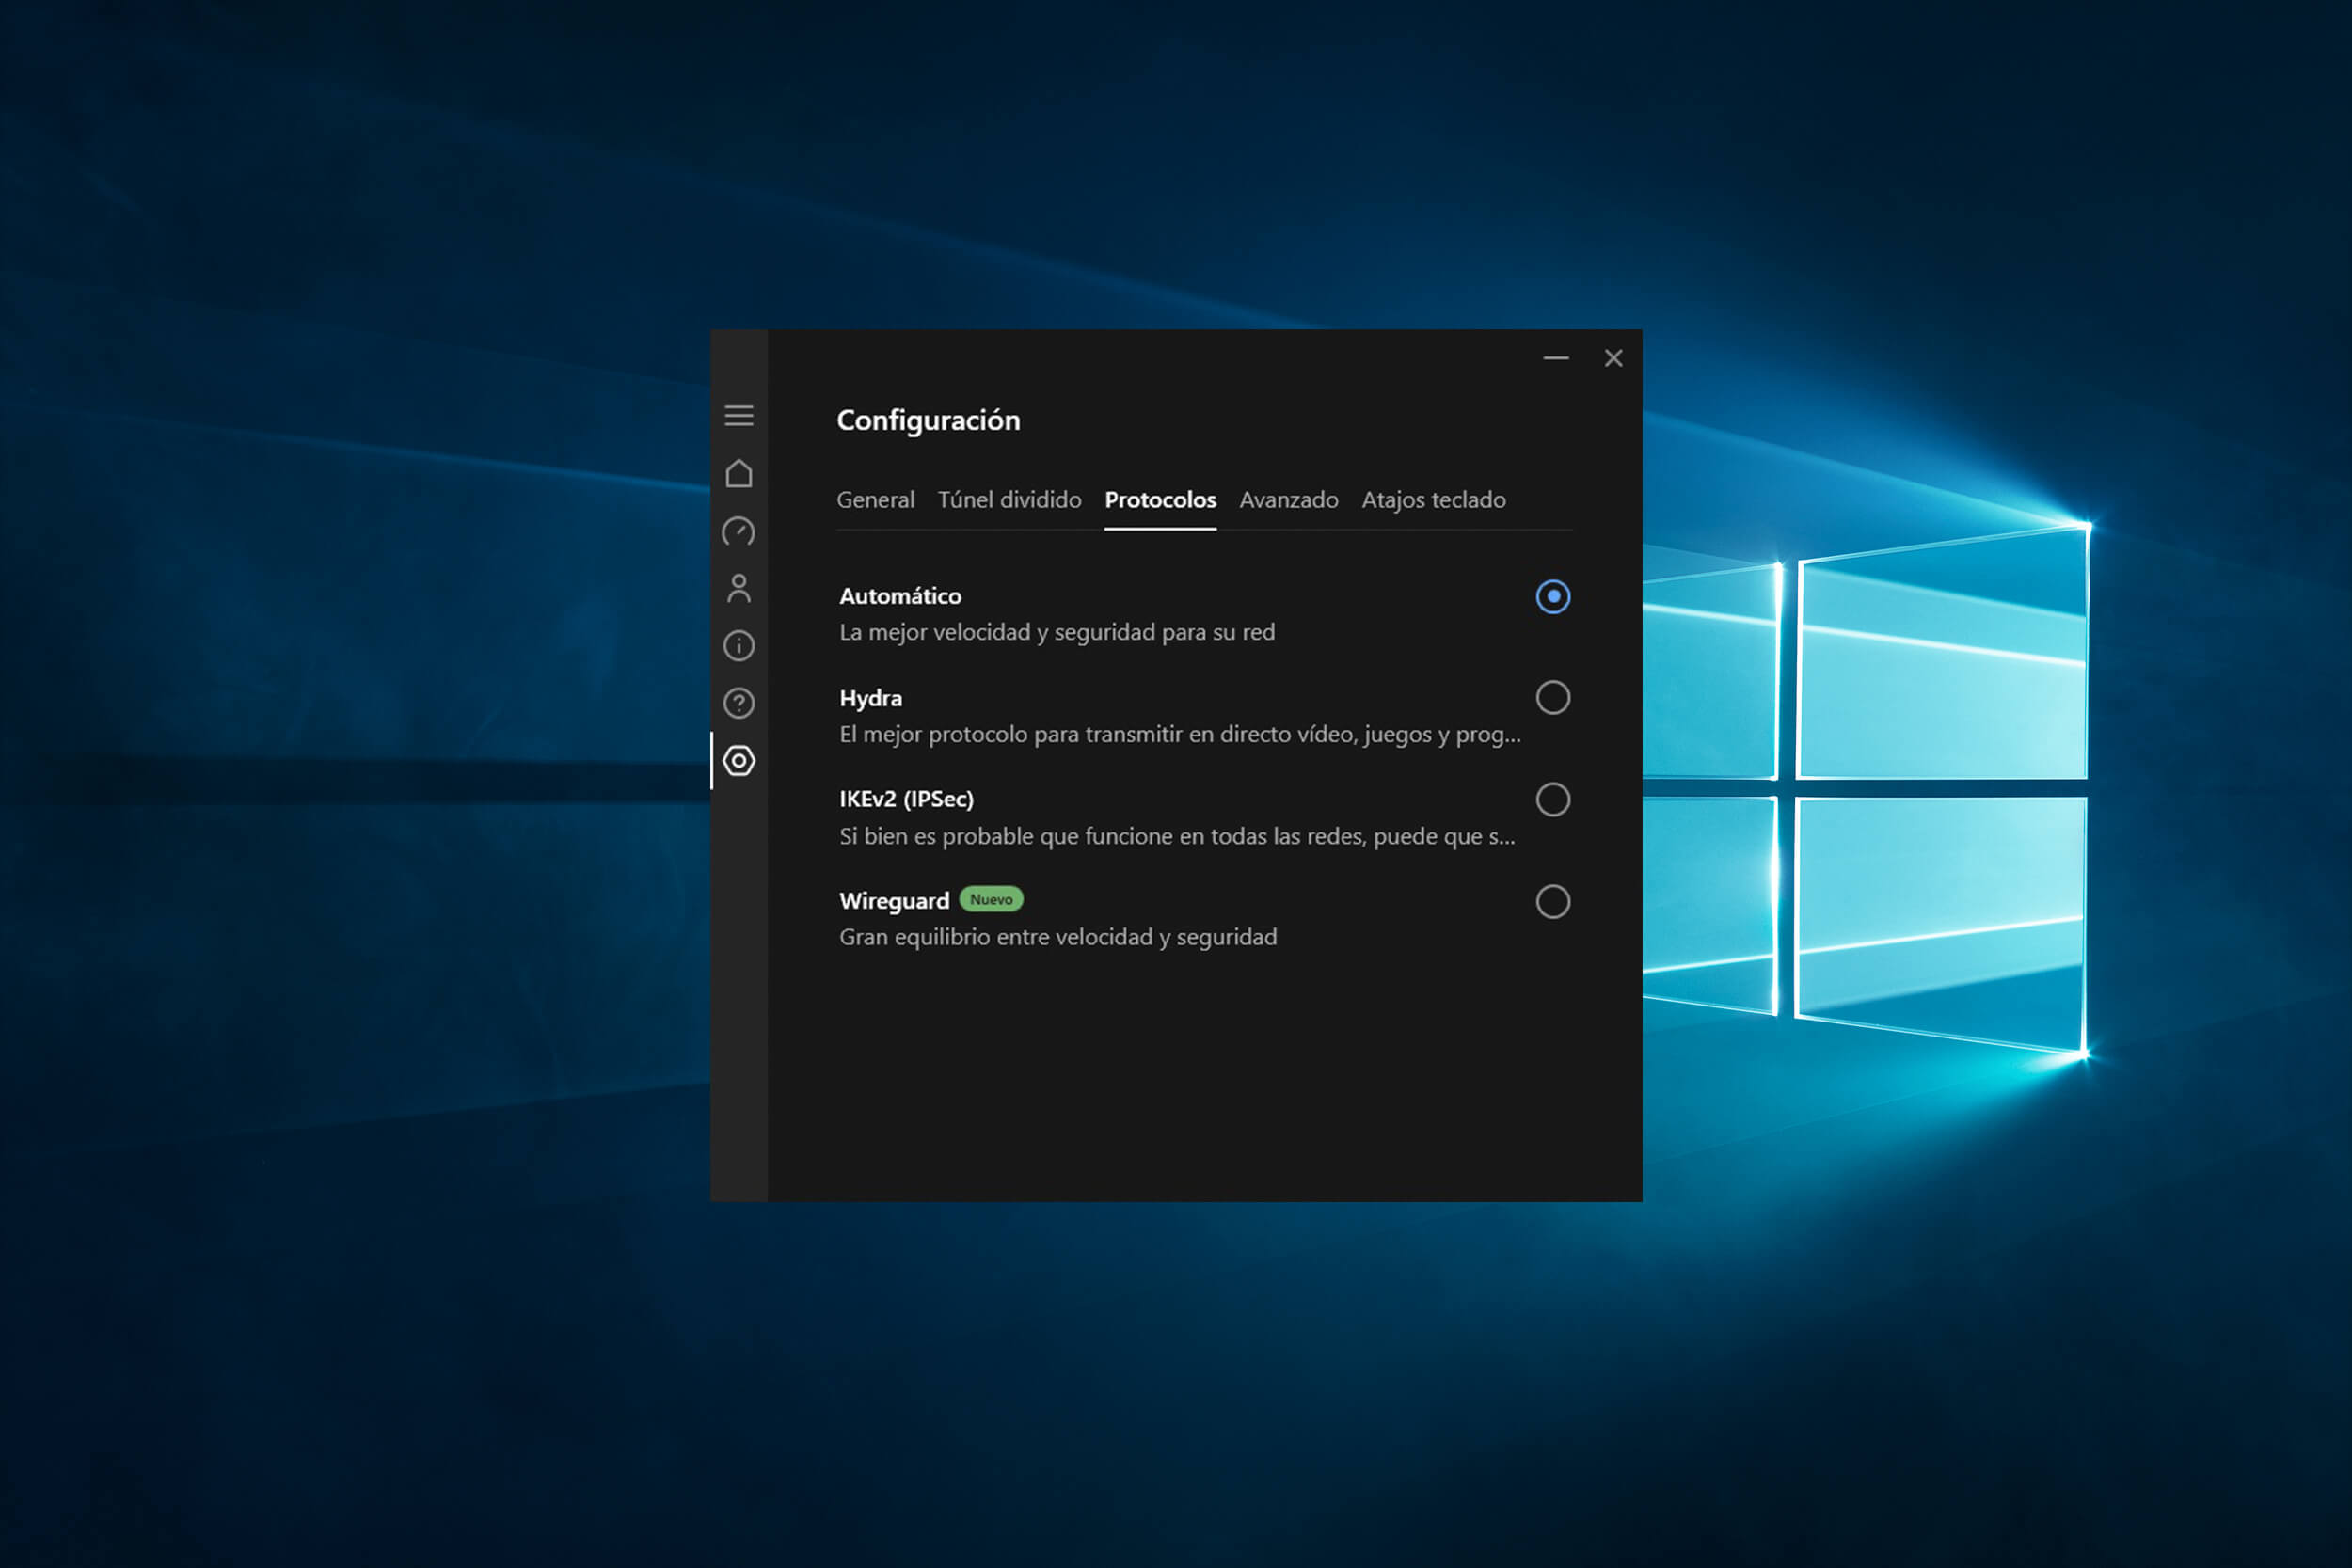Click the Hydra 'El mejor protocolo' description
The width and height of the screenshot is (2352, 1568).
tap(1180, 734)
